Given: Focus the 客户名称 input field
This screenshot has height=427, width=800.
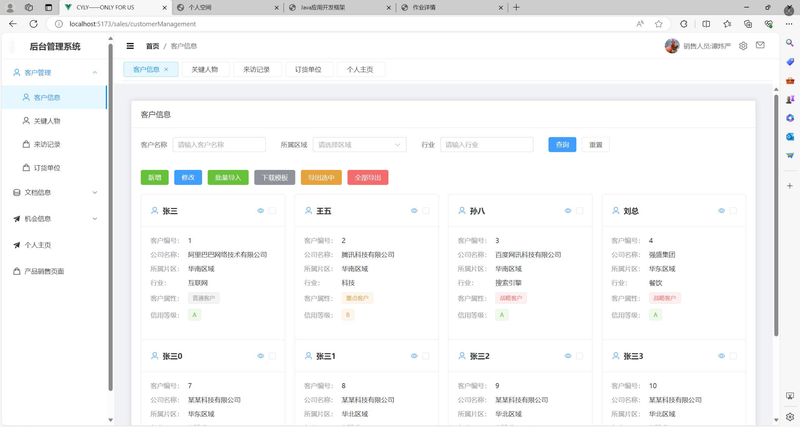Looking at the screenshot, I should [x=219, y=145].
